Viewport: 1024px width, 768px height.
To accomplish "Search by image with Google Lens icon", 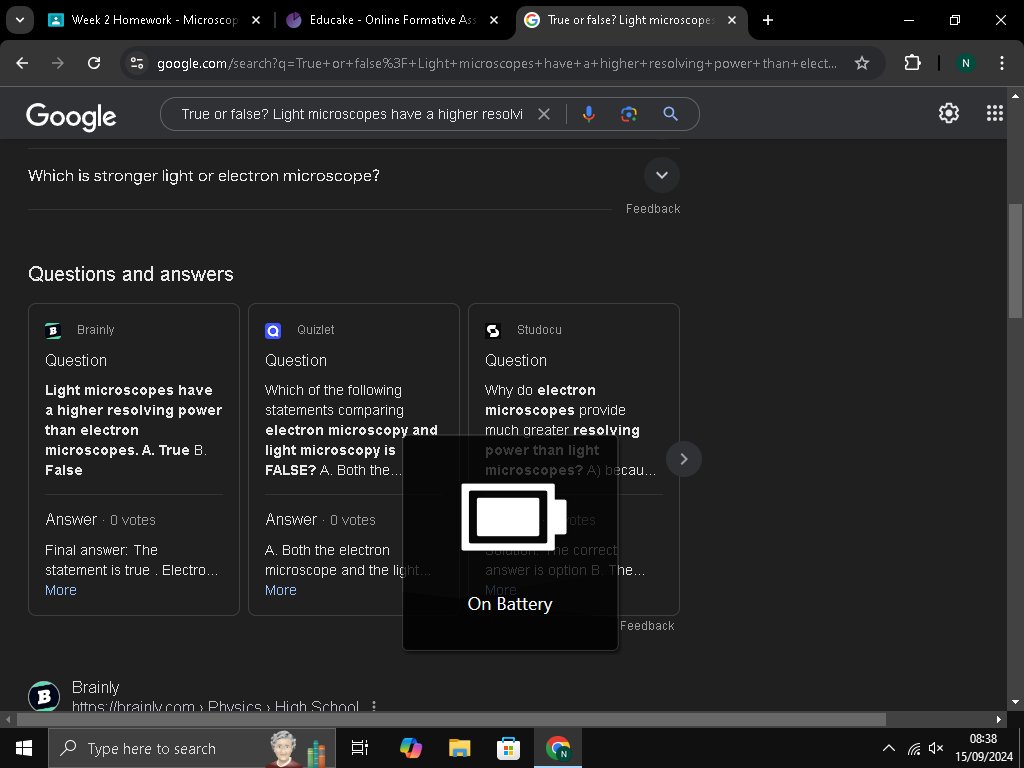I will tap(629, 114).
